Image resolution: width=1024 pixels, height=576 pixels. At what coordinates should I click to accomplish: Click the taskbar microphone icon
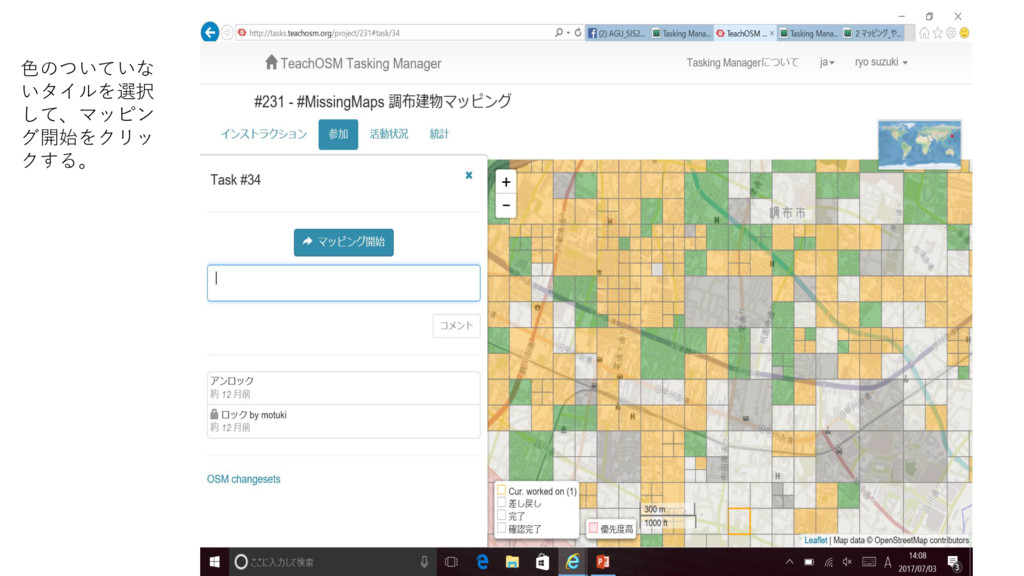pyautogui.click(x=424, y=562)
